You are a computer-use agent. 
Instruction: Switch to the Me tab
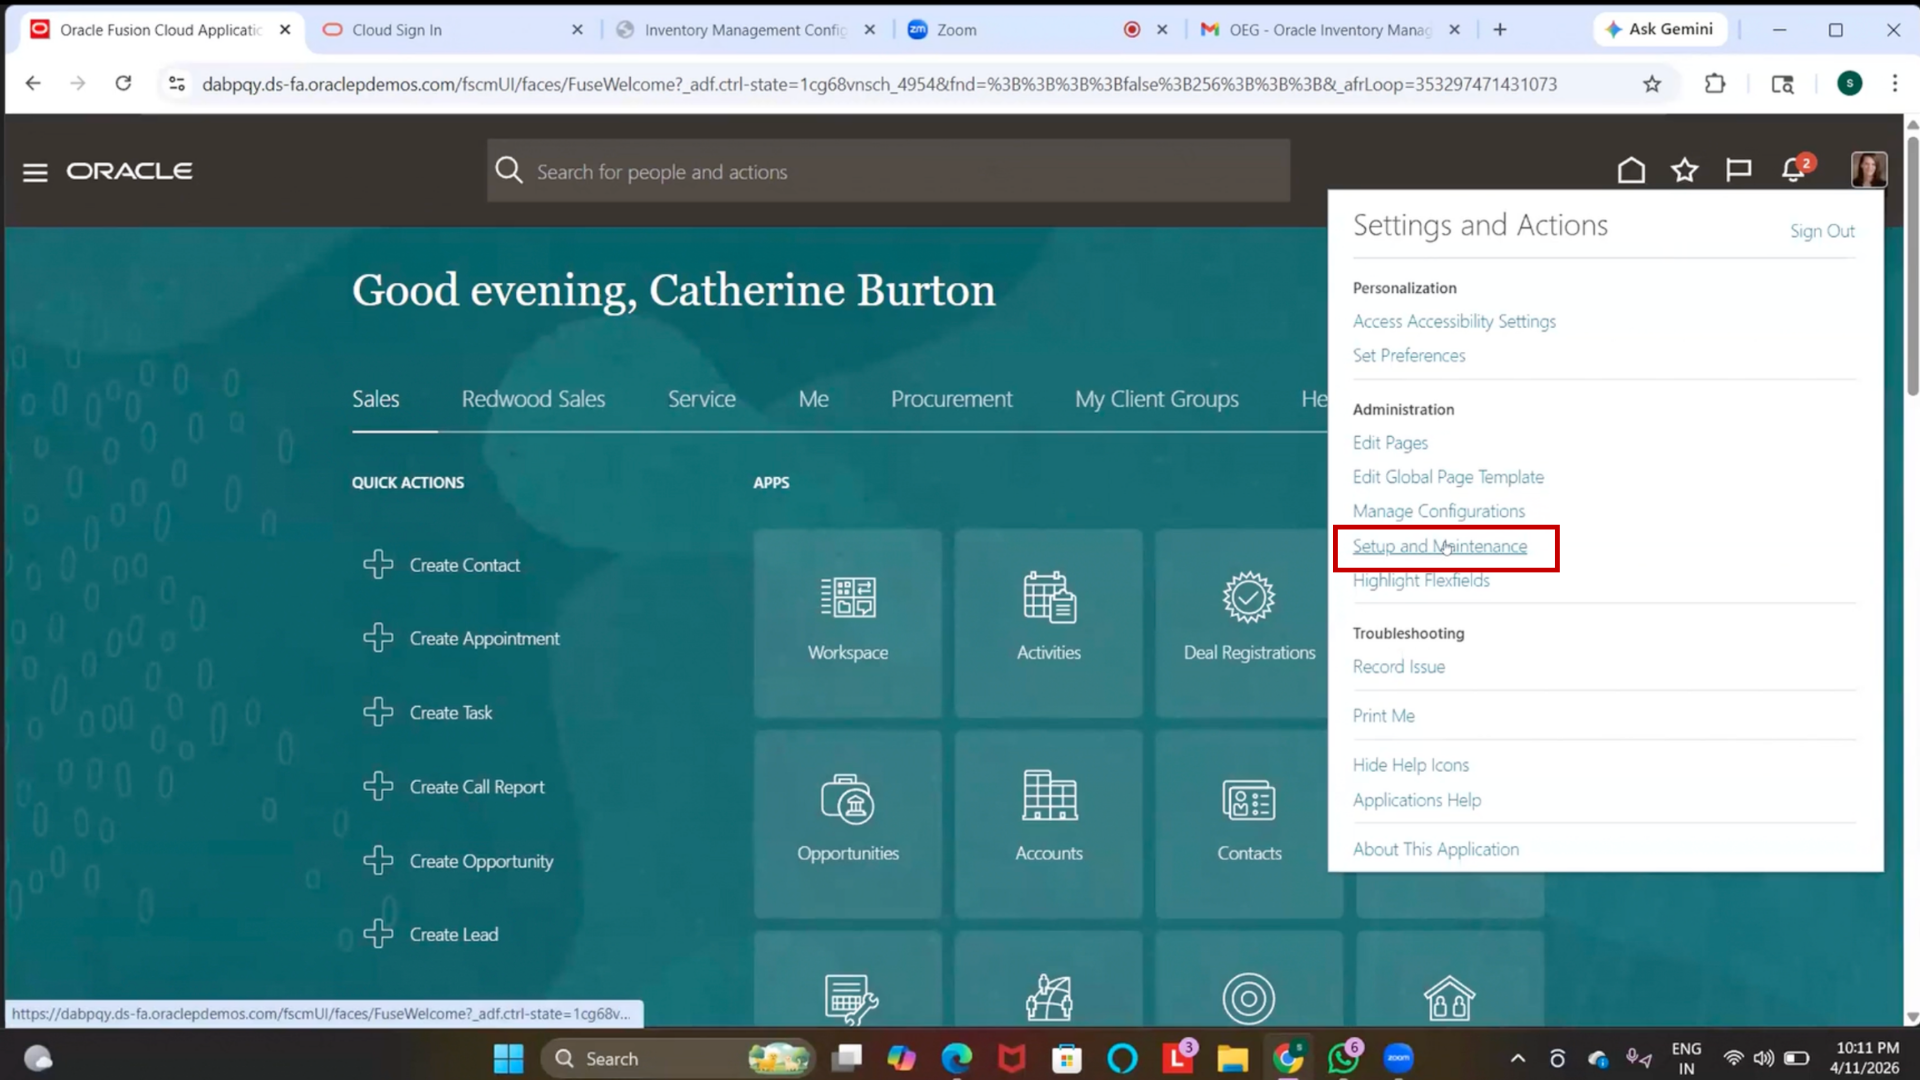(813, 399)
